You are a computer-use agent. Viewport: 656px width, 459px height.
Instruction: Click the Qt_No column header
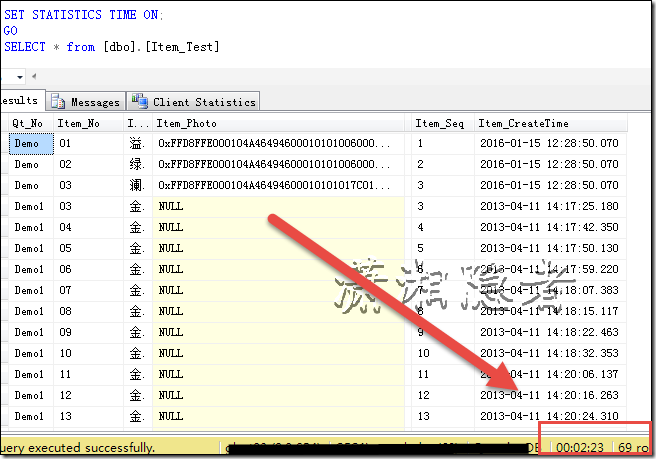click(x=27, y=123)
